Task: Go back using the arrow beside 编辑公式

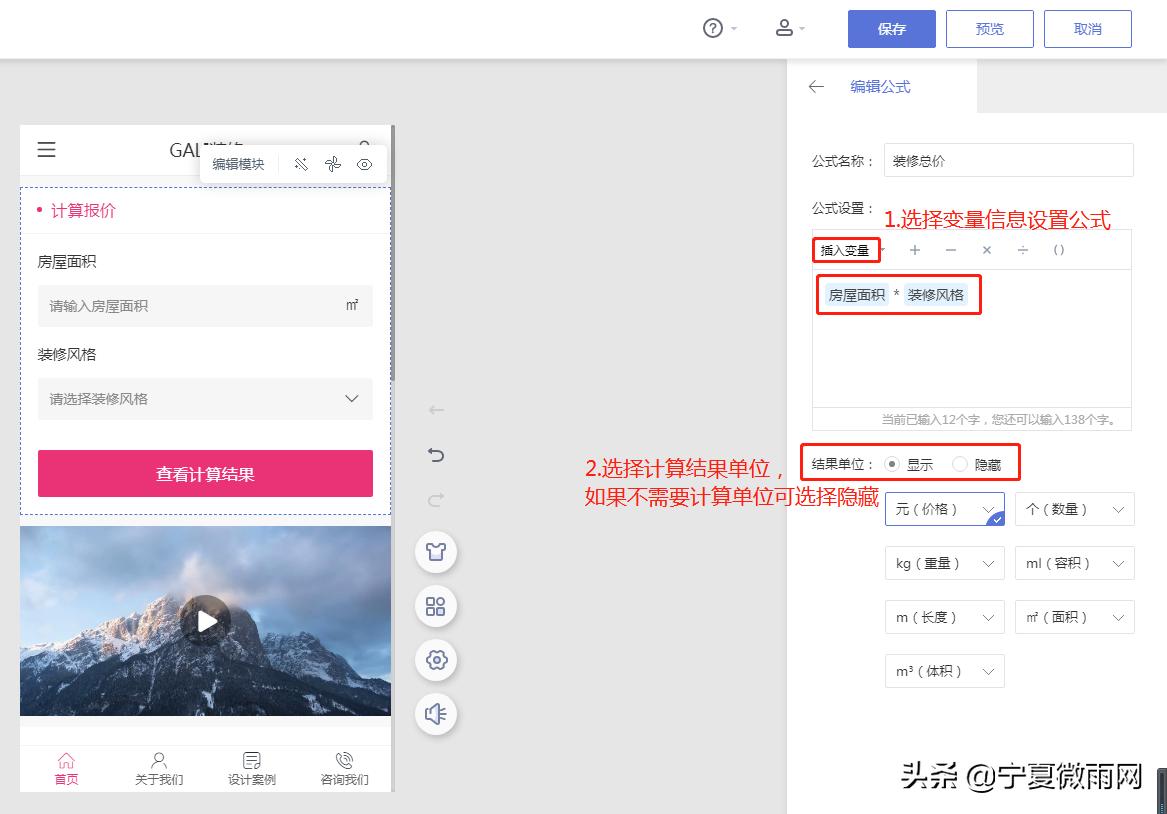Action: click(x=816, y=87)
